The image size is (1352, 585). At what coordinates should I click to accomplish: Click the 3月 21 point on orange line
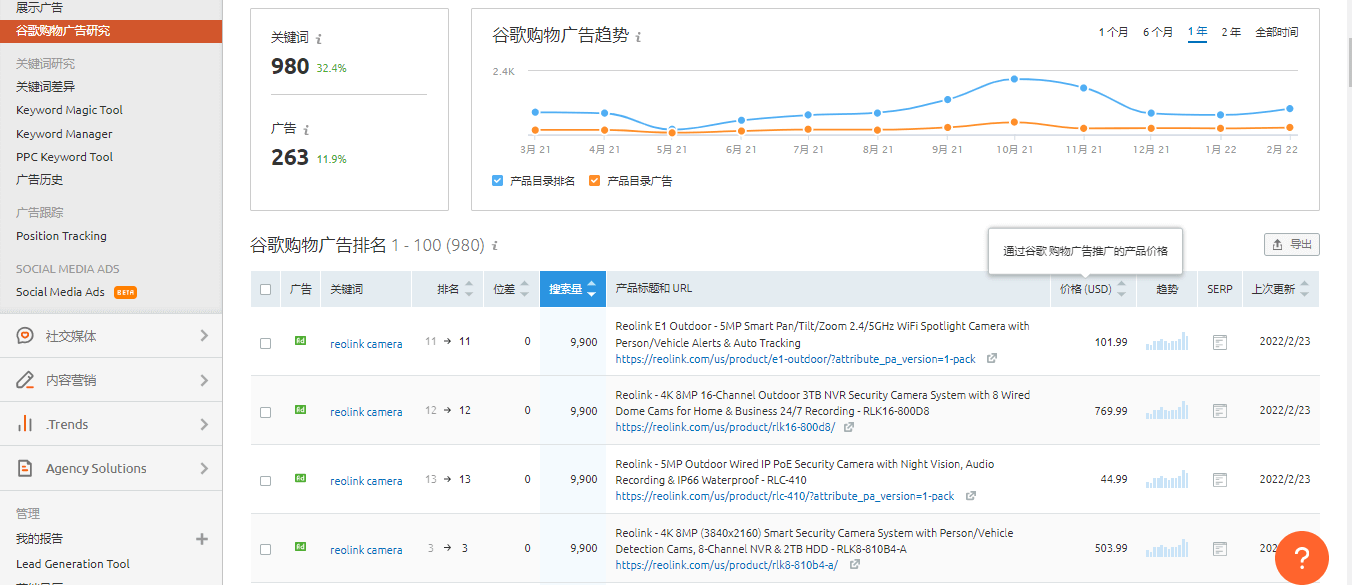tap(536, 130)
